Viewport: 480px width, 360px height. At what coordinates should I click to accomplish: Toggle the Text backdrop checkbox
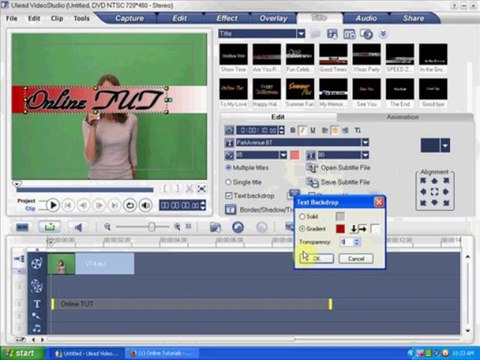(x=229, y=196)
